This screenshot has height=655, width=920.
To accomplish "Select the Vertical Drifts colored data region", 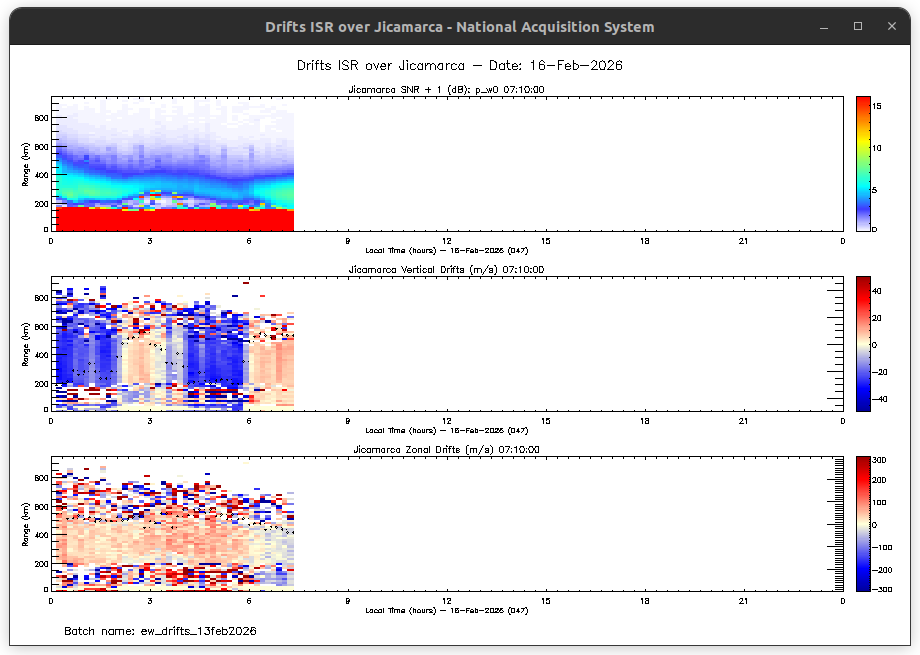I will coord(170,350).
